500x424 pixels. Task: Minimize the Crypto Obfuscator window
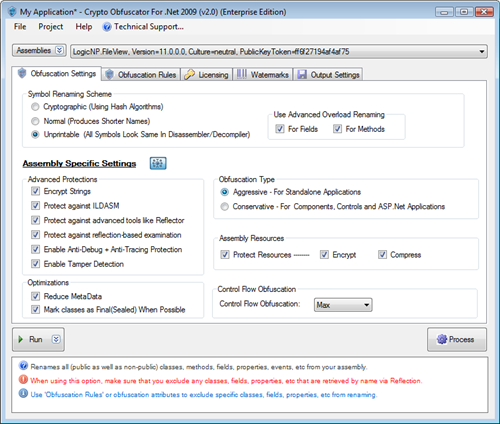click(444, 12)
